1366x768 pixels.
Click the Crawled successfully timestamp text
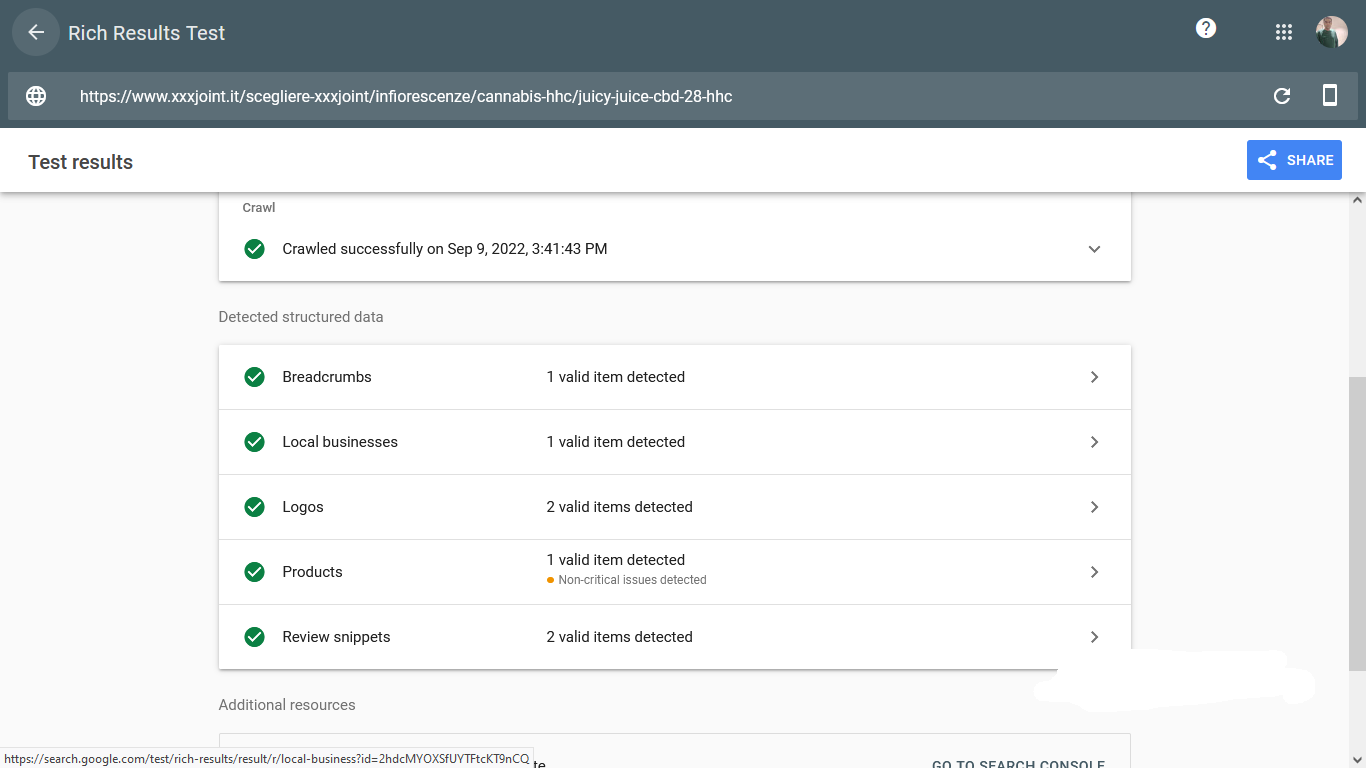[445, 249]
